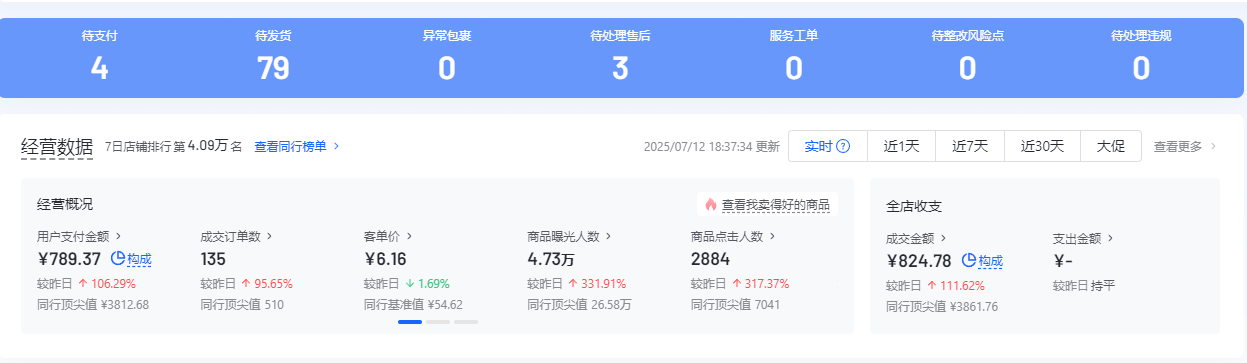This screenshot has height=363, width=1247.
Task: Open the 待处理售后 count of 3
Action: pos(620,68)
